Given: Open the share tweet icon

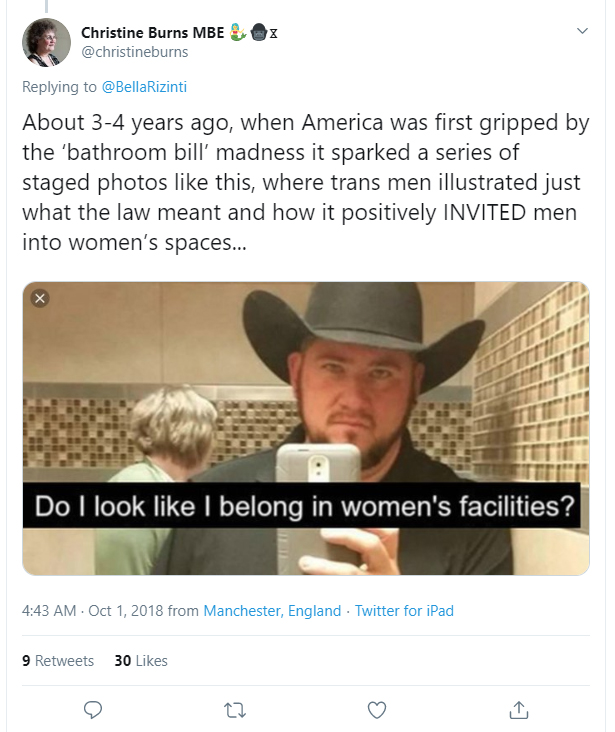Looking at the screenshot, I should coord(519,709).
